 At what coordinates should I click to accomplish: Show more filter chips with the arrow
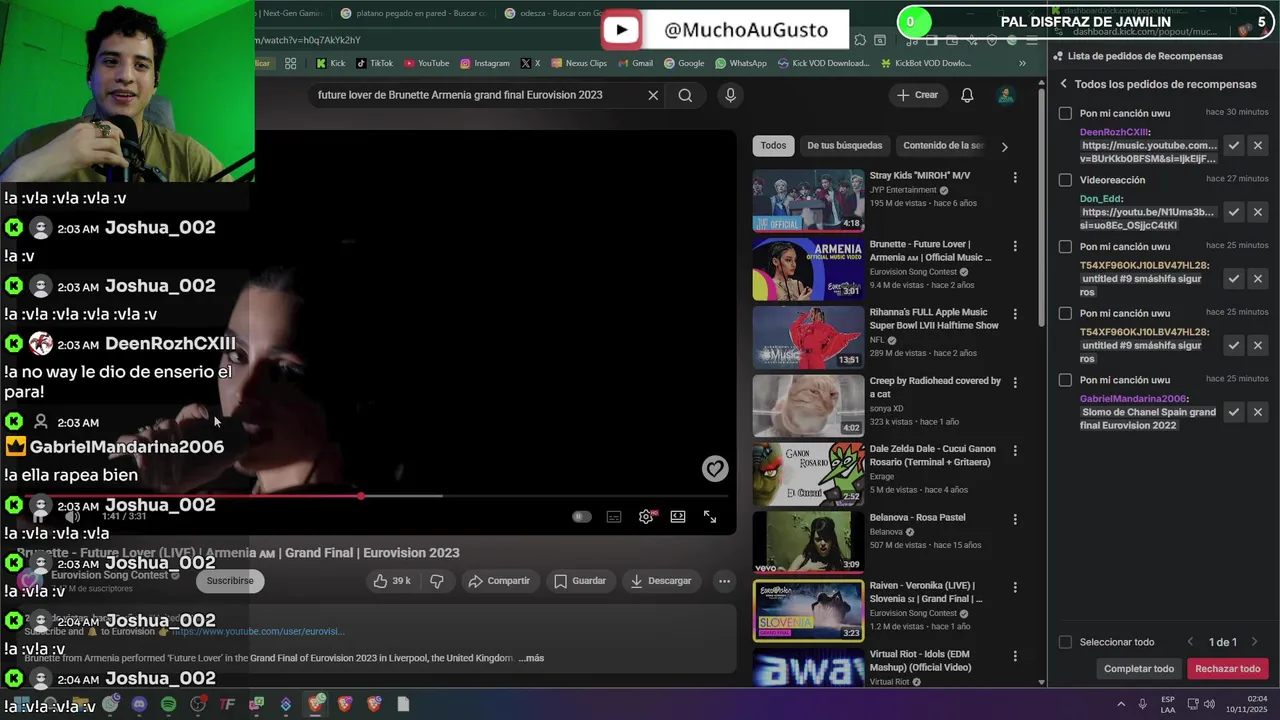coord(1004,146)
